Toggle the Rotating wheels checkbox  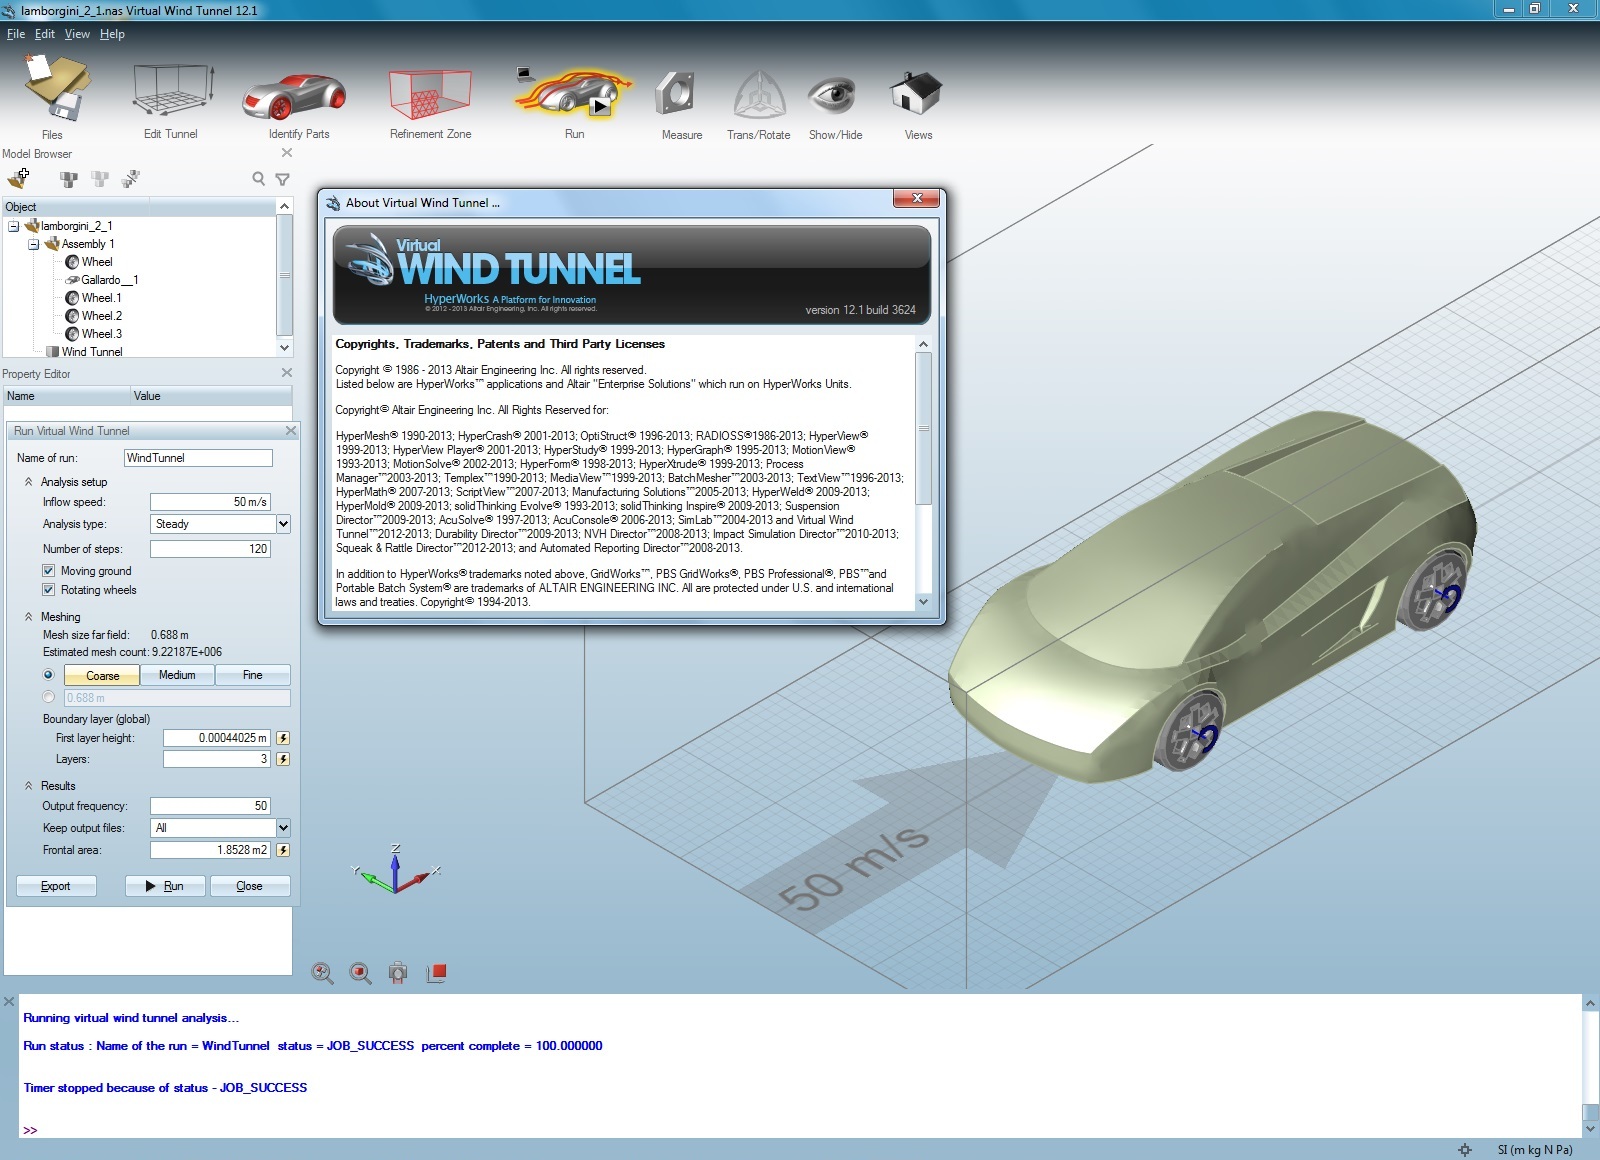[48, 590]
